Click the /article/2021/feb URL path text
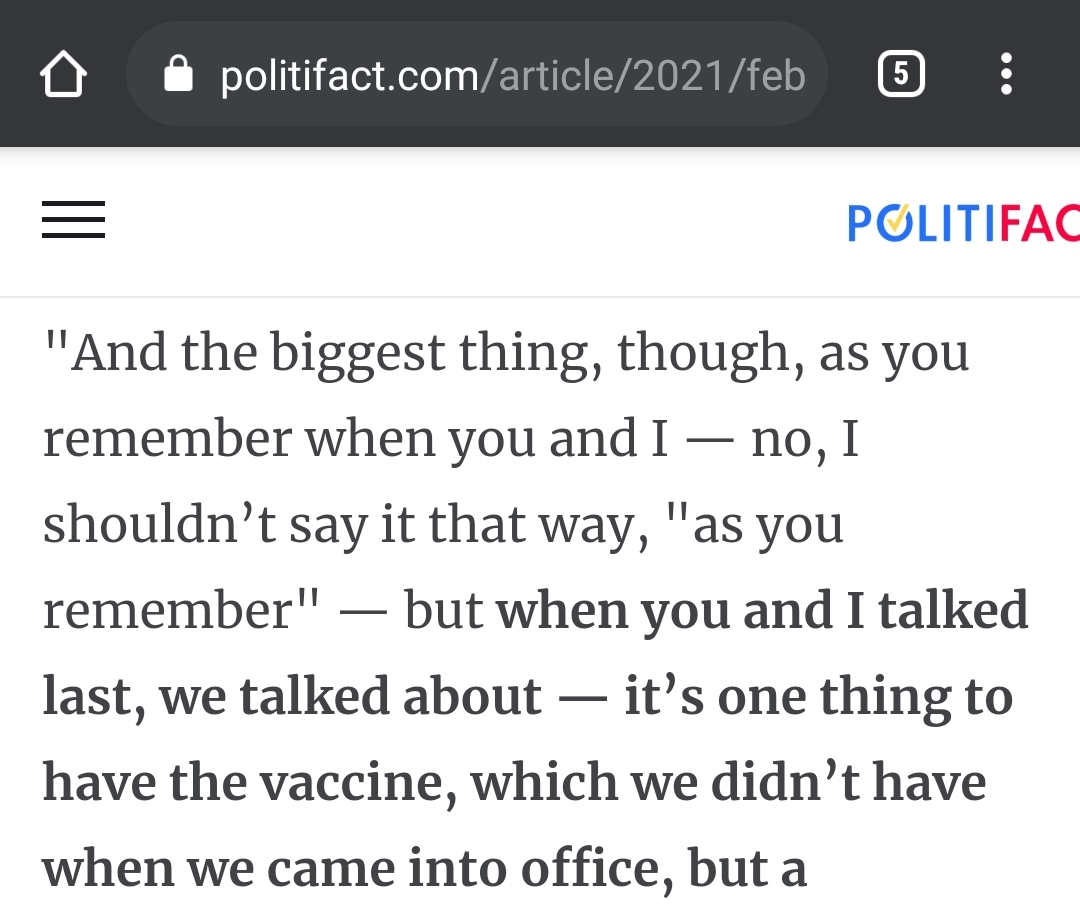 pyautogui.click(x=643, y=76)
